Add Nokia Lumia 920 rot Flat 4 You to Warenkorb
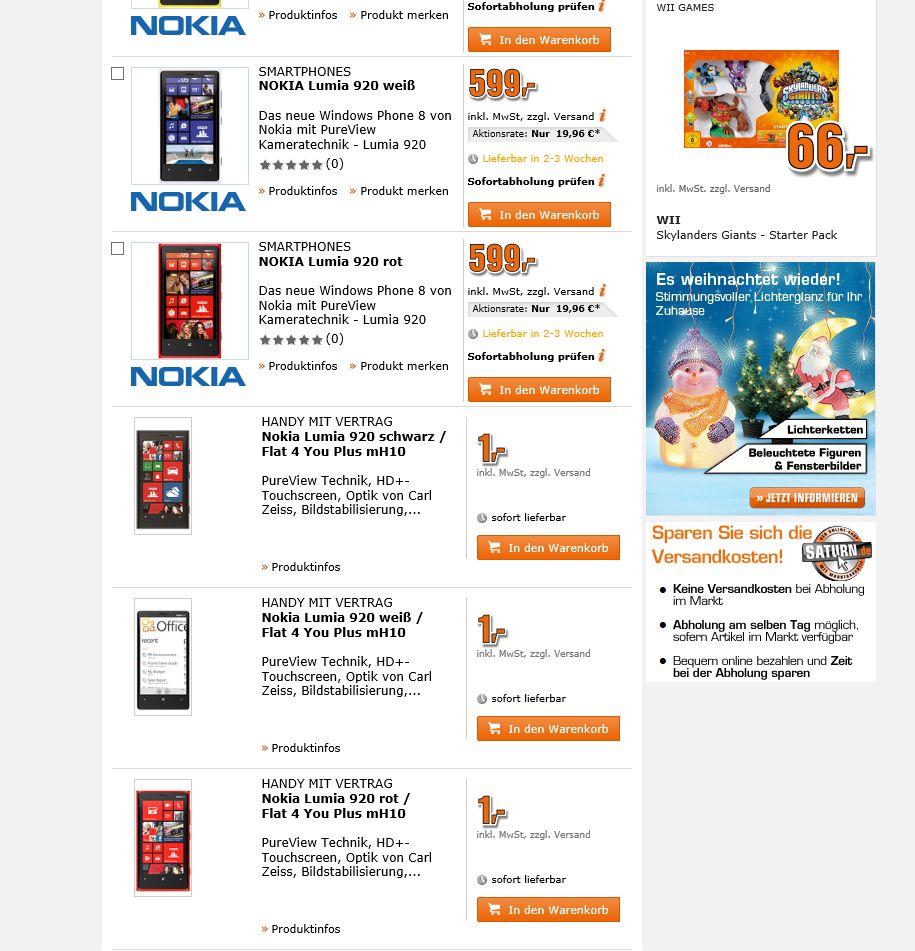915x951 pixels. (548, 910)
